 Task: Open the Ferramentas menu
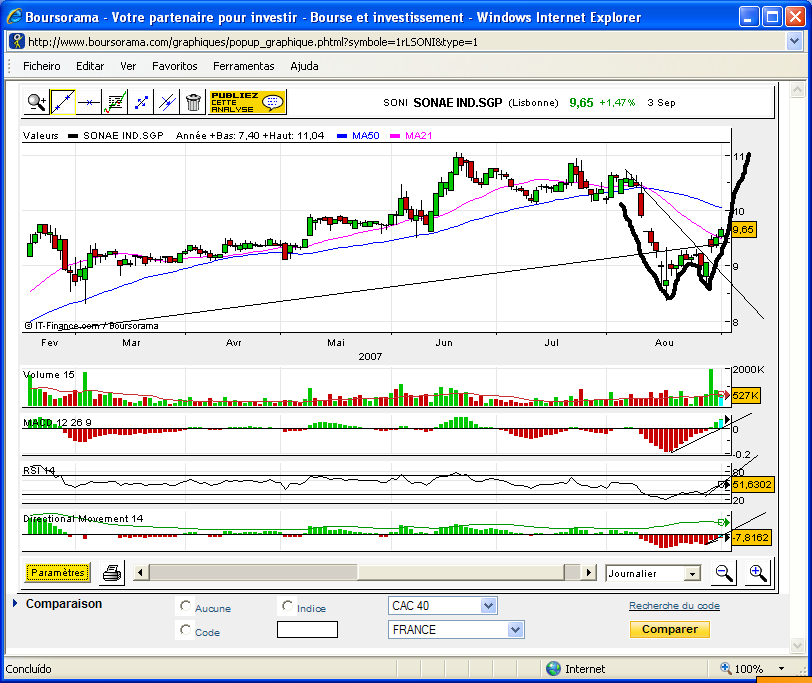pos(243,66)
